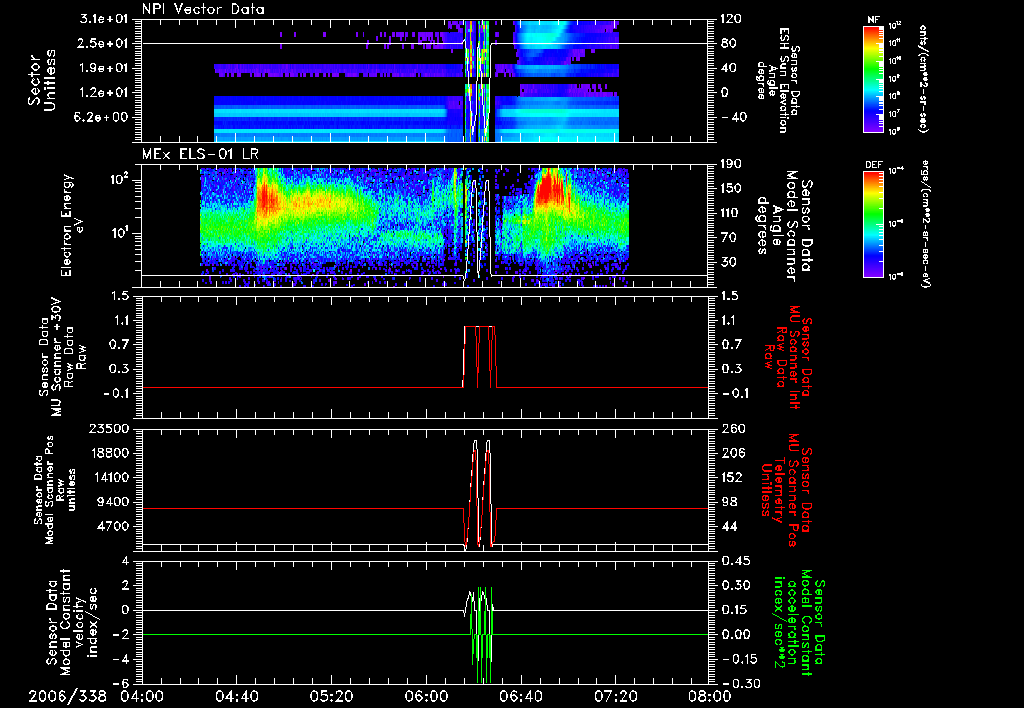Select the "MEx ELS-01 LR" panel title
Viewport: 1024px width, 708px height.
(x=200, y=155)
